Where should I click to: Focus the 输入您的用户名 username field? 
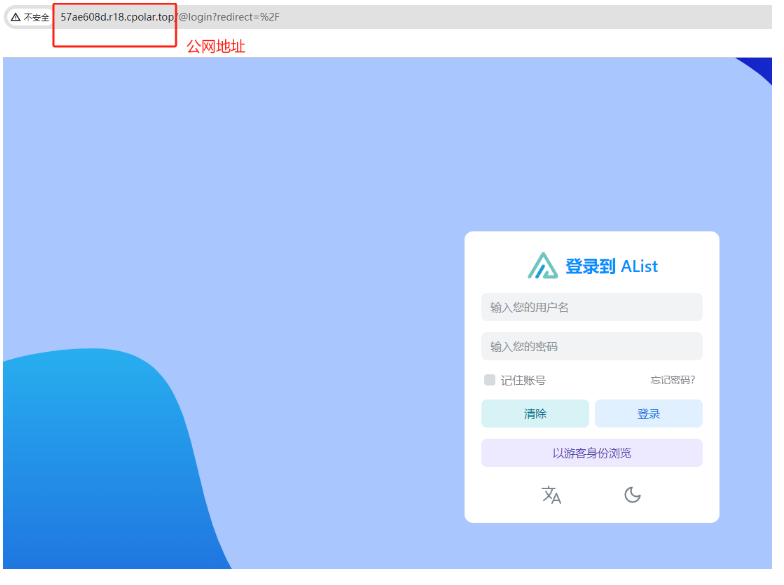591,307
